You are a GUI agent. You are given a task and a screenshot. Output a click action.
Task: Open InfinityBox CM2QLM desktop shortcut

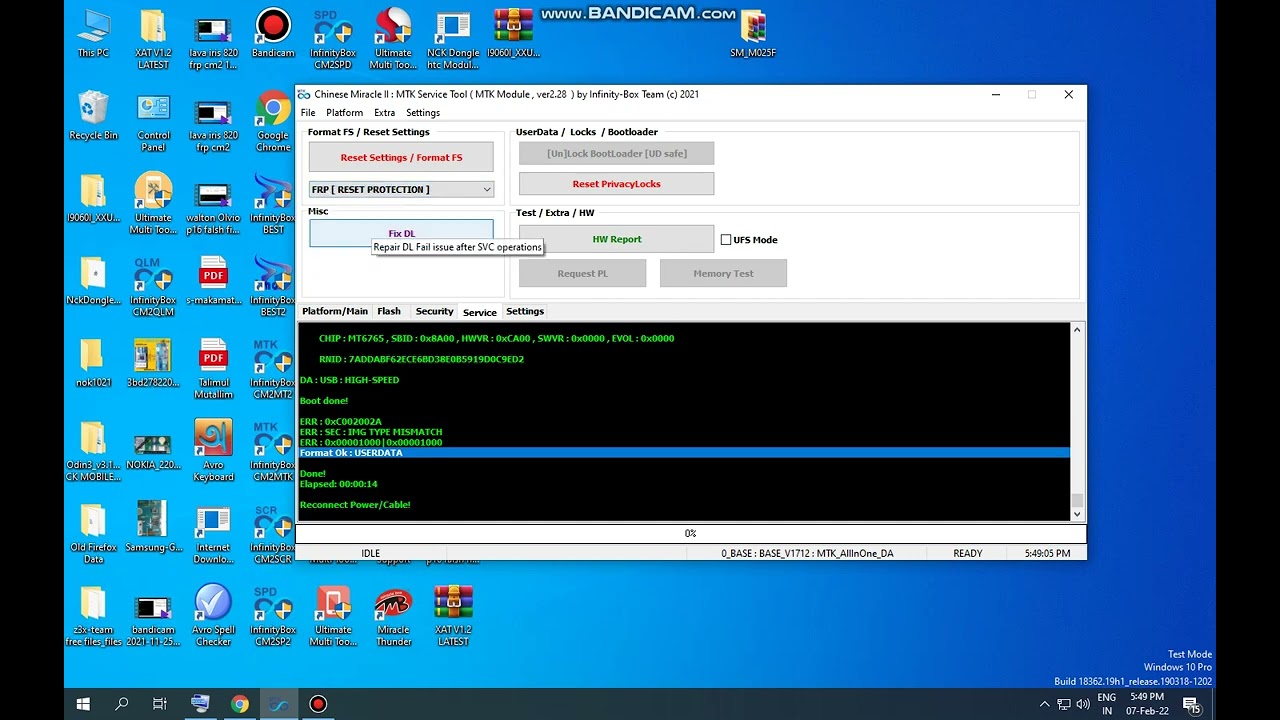pyautogui.click(x=153, y=285)
